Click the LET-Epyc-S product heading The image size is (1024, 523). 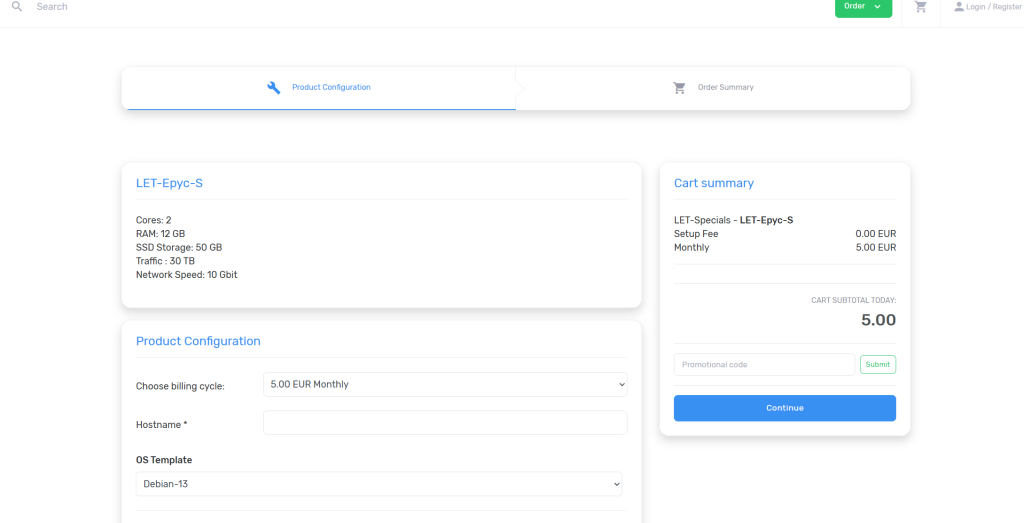tap(169, 183)
